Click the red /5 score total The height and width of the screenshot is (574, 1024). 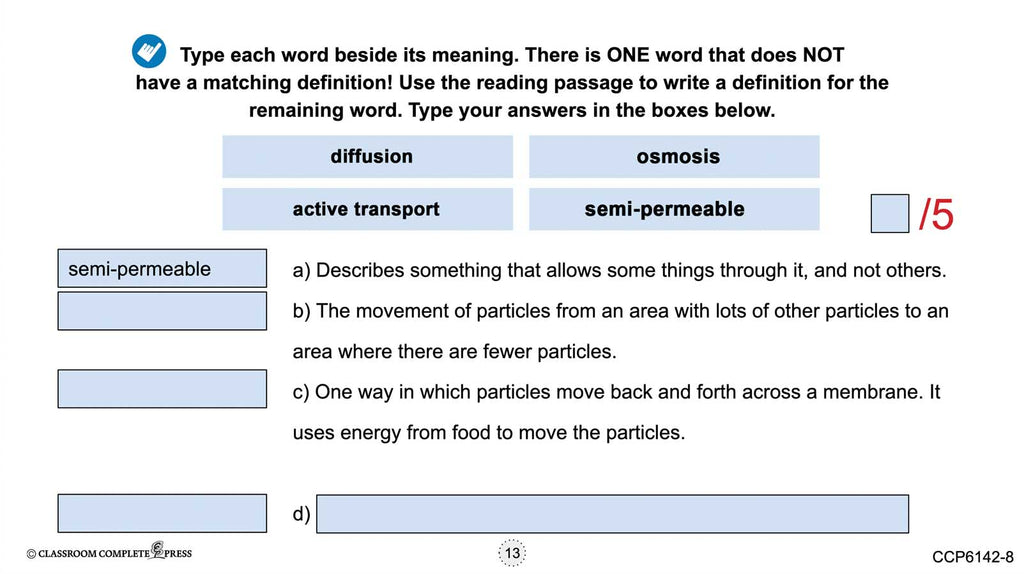(935, 214)
